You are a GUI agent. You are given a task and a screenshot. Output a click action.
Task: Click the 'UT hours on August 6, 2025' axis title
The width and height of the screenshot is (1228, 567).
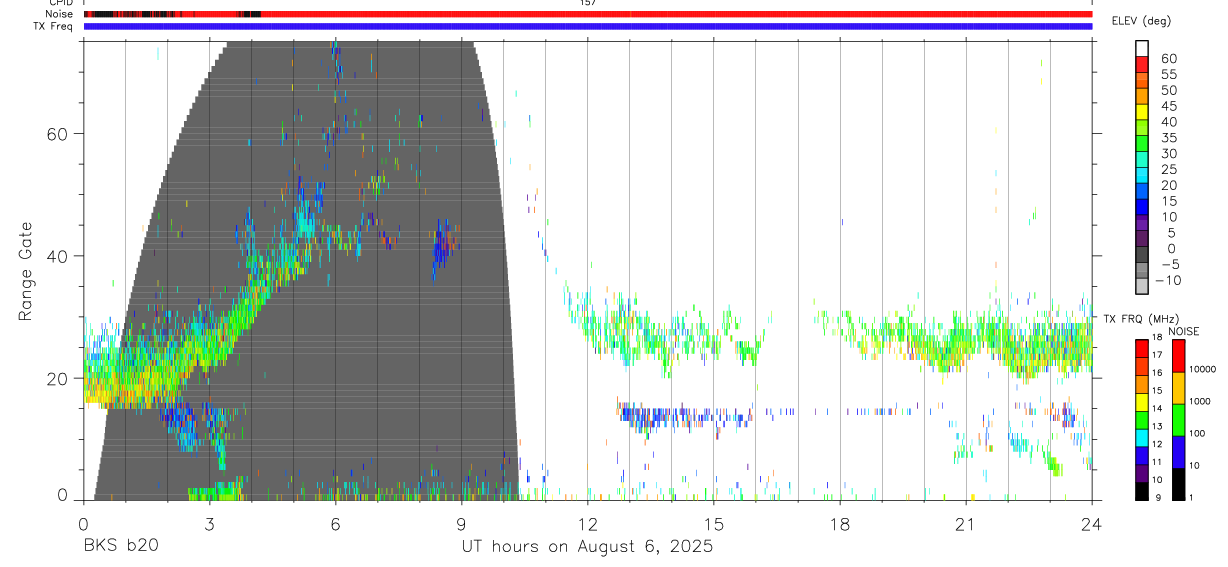587,547
